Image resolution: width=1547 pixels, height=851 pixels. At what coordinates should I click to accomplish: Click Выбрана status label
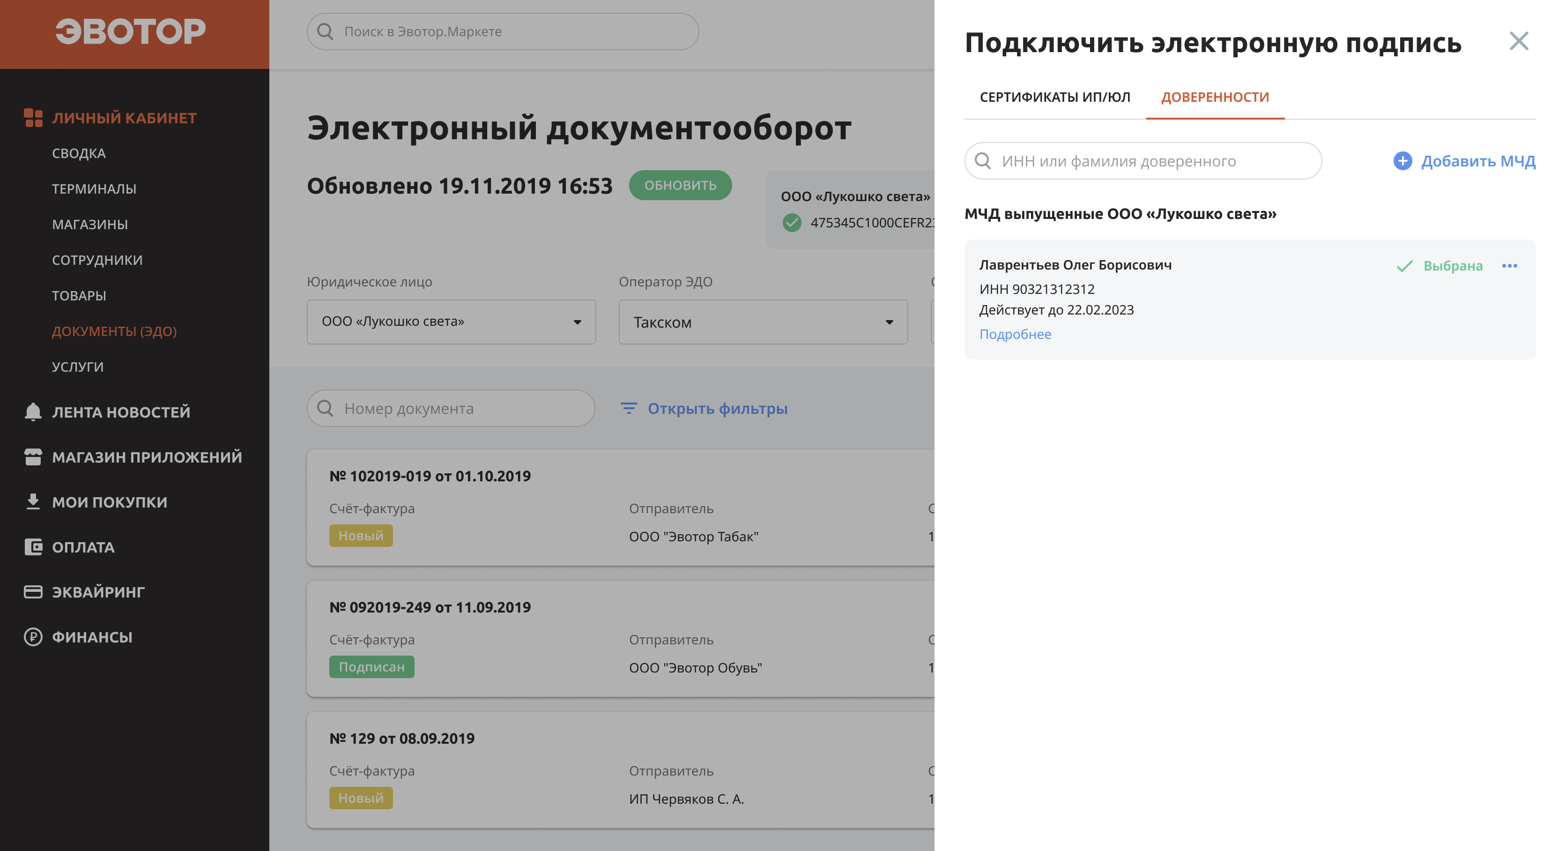coord(1453,266)
